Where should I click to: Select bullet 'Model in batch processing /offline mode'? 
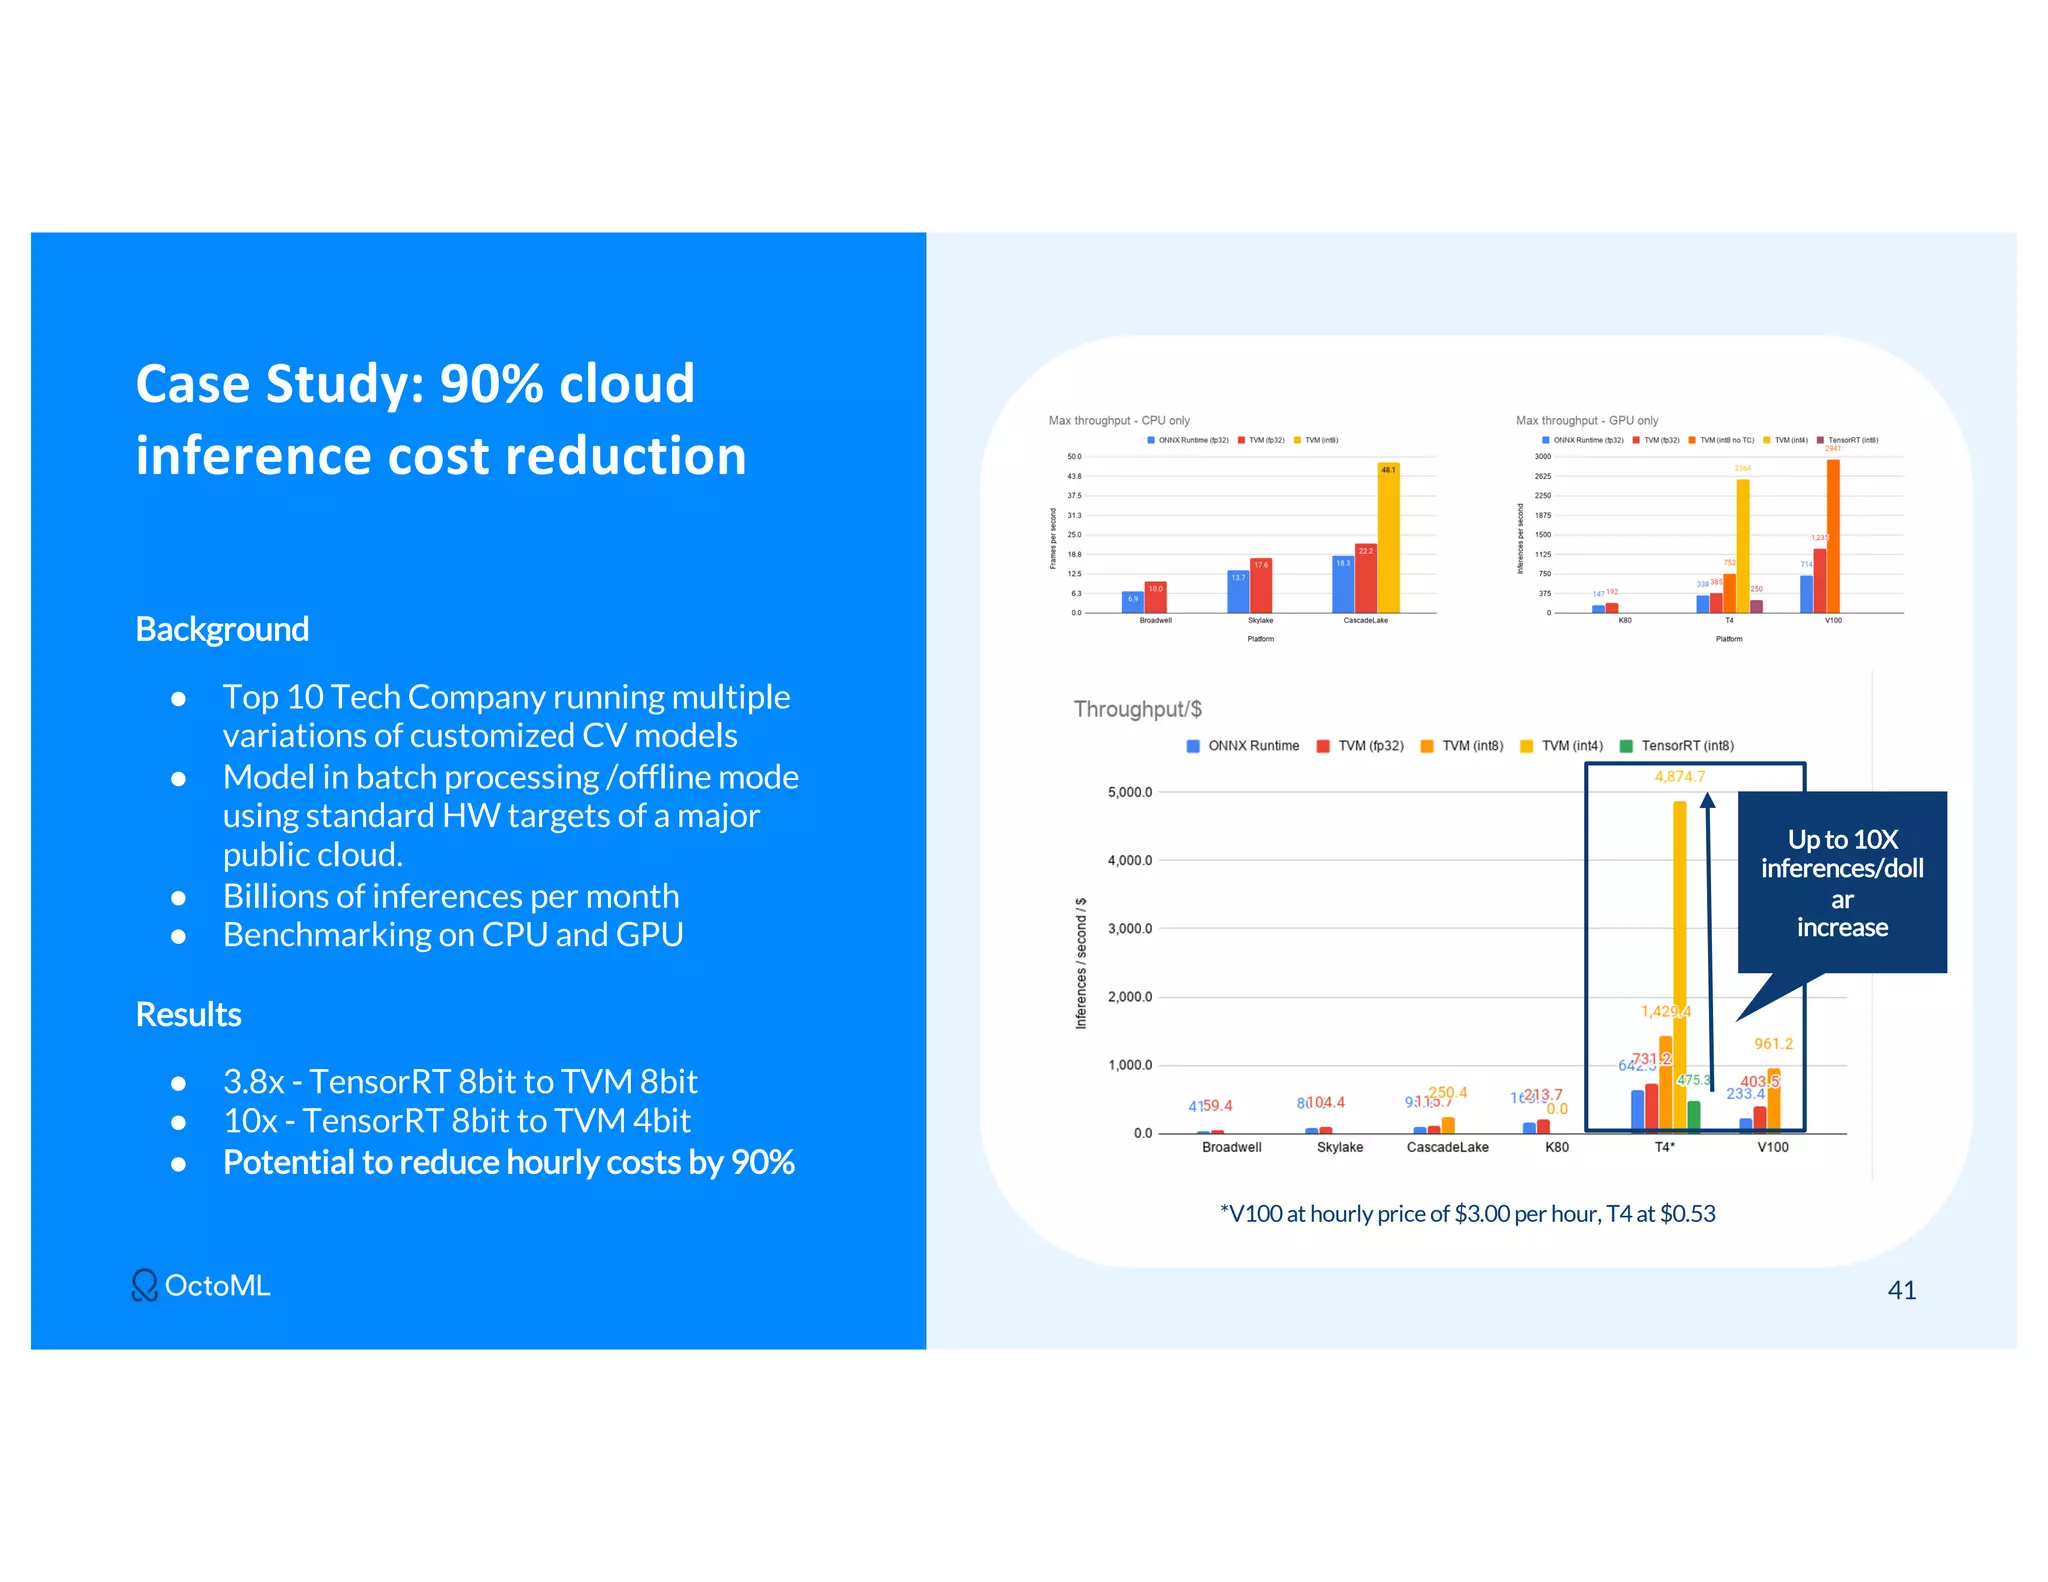point(510,816)
